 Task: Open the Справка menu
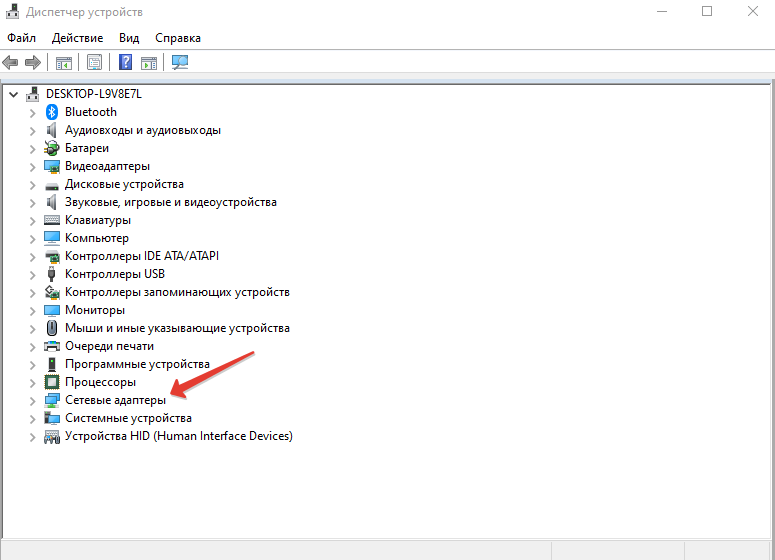click(178, 38)
